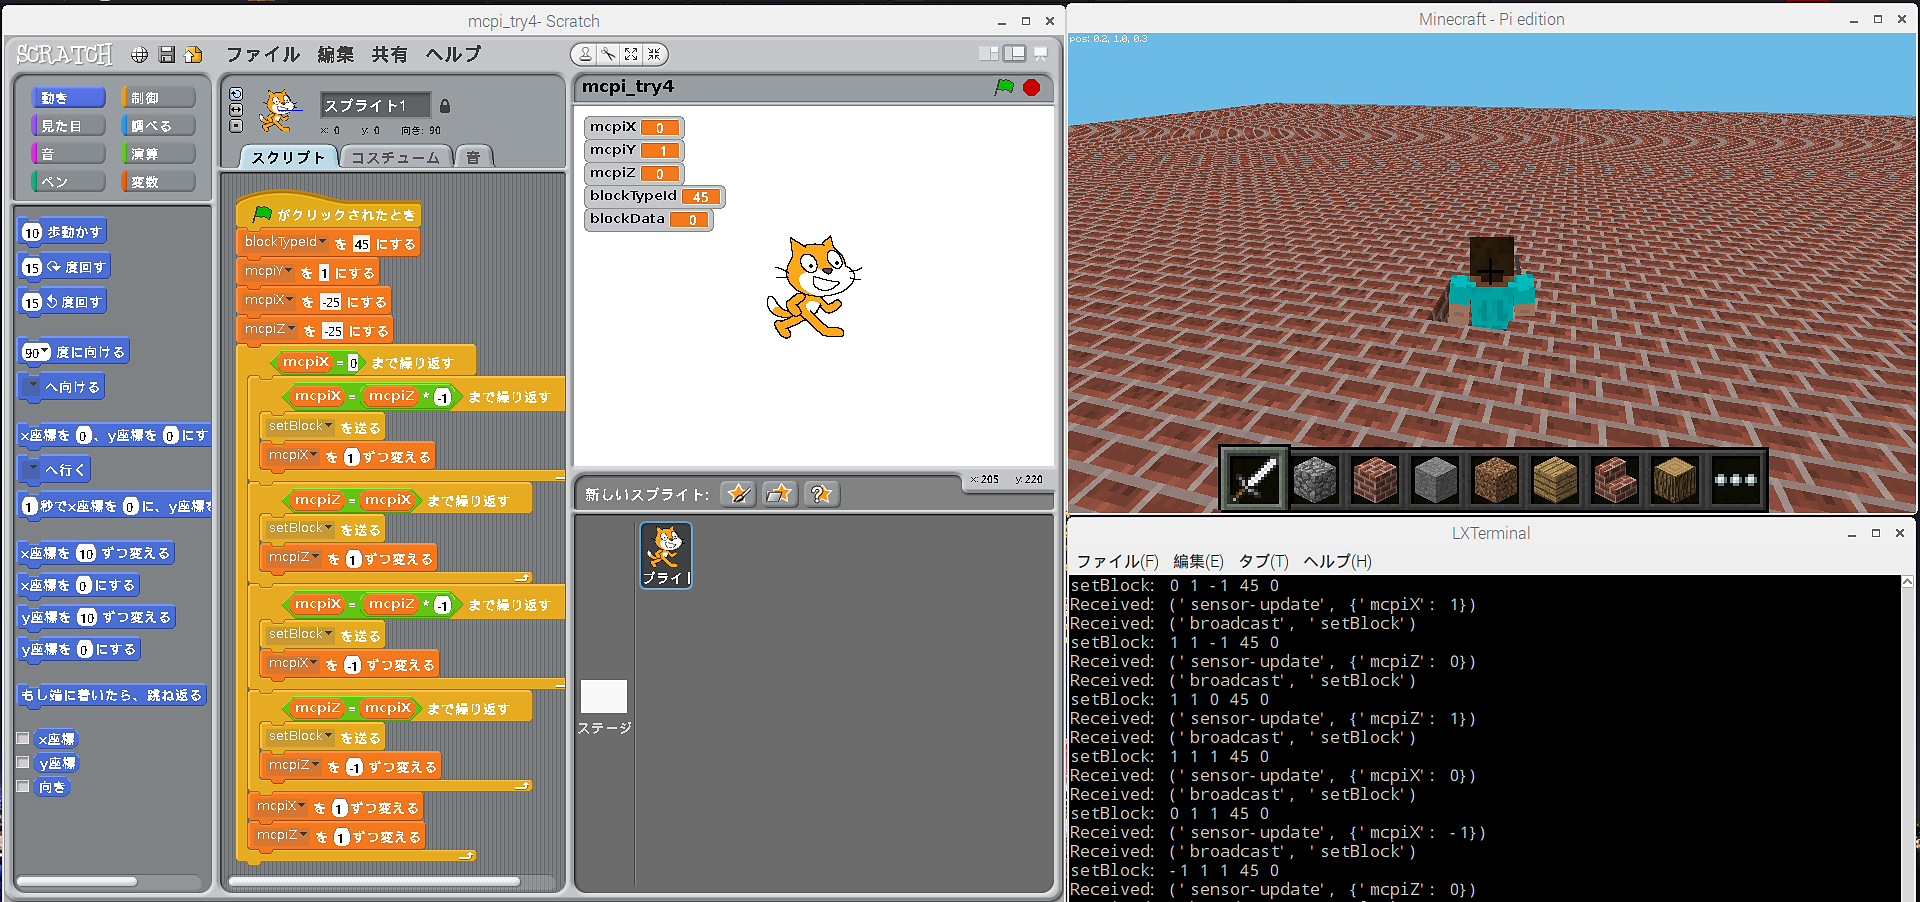The image size is (1920, 902).
Task: Select the sword in Minecraft hotbar
Action: tap(1254, 479)
